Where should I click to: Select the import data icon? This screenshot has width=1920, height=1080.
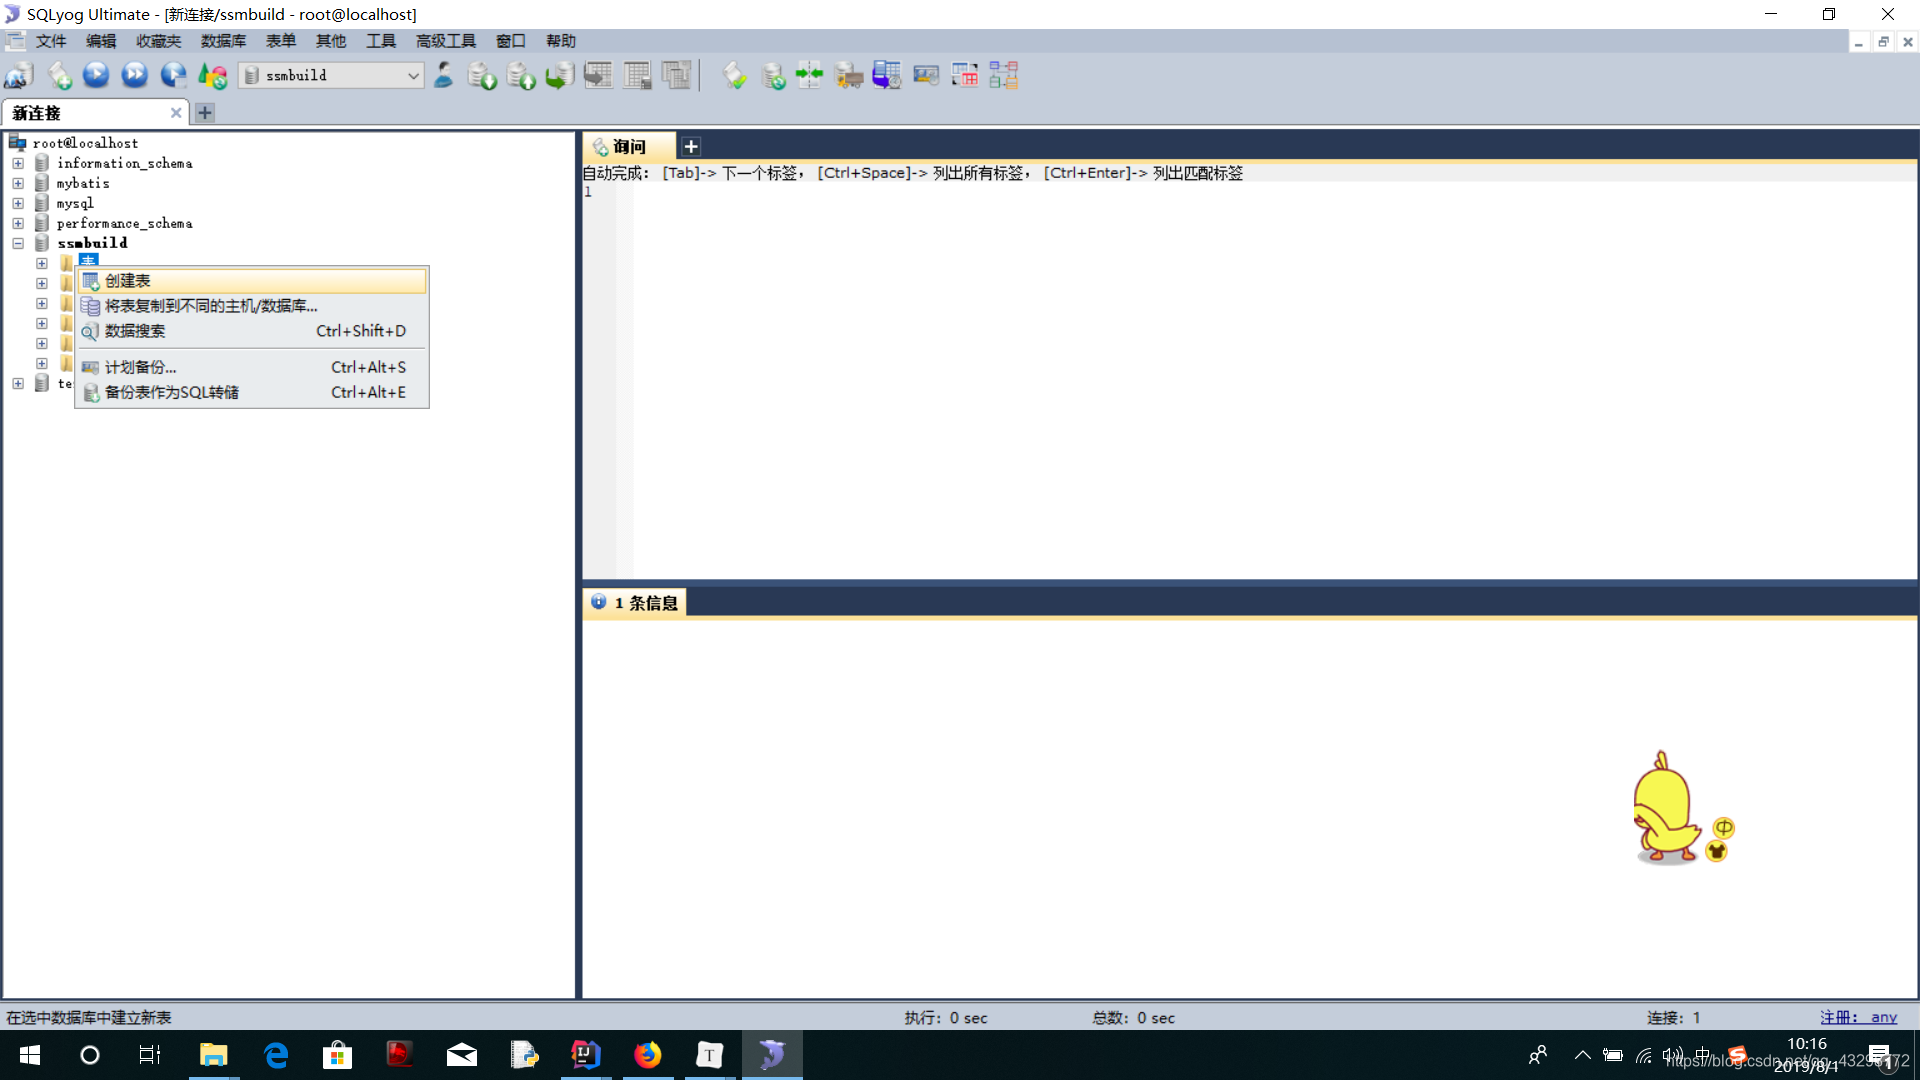point(849,75)
